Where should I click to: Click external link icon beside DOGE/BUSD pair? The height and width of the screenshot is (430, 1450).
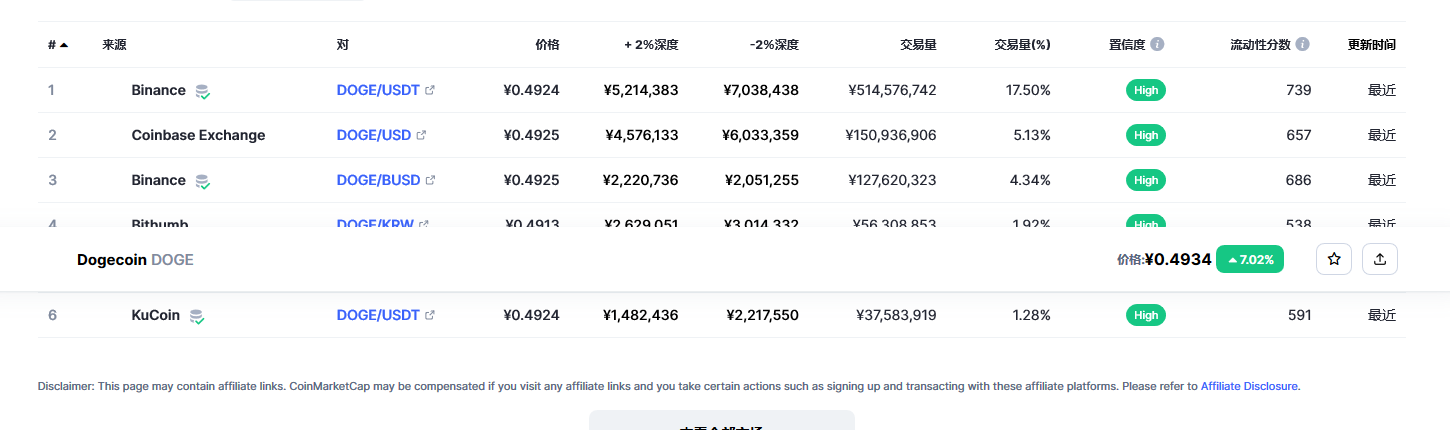(430, 180)
